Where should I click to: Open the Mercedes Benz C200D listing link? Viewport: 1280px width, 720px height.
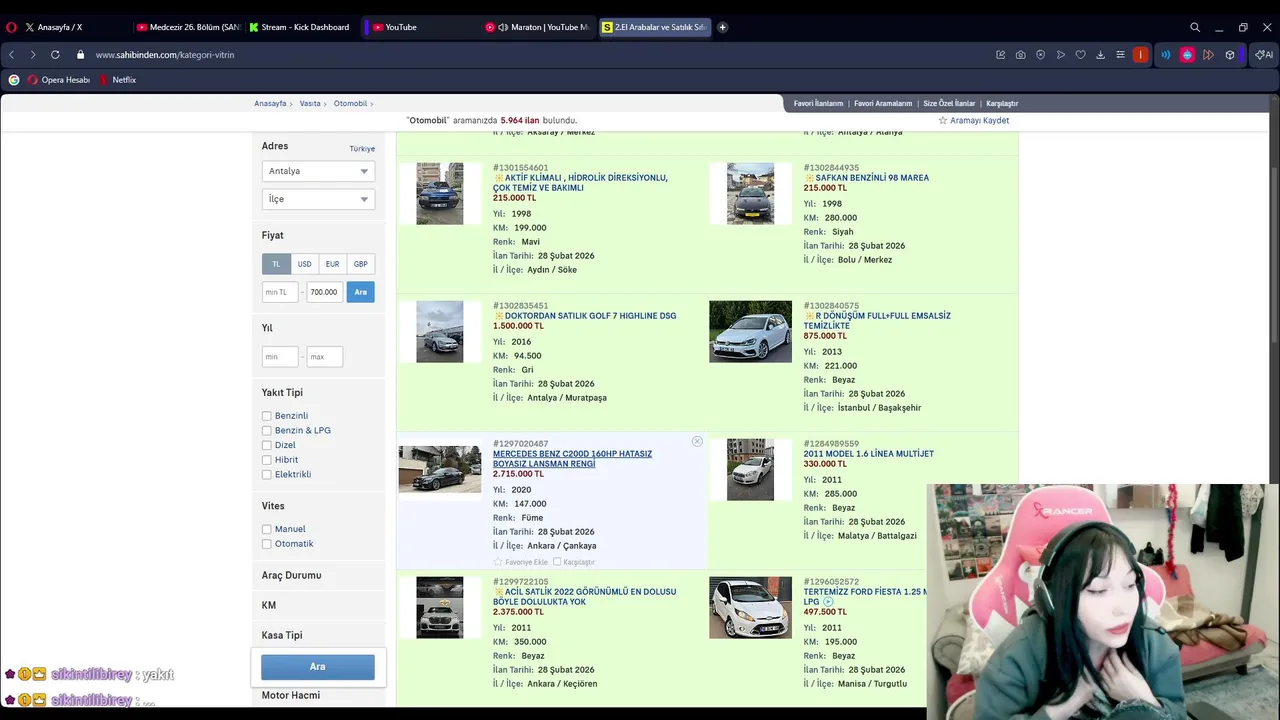pos(572,459)
